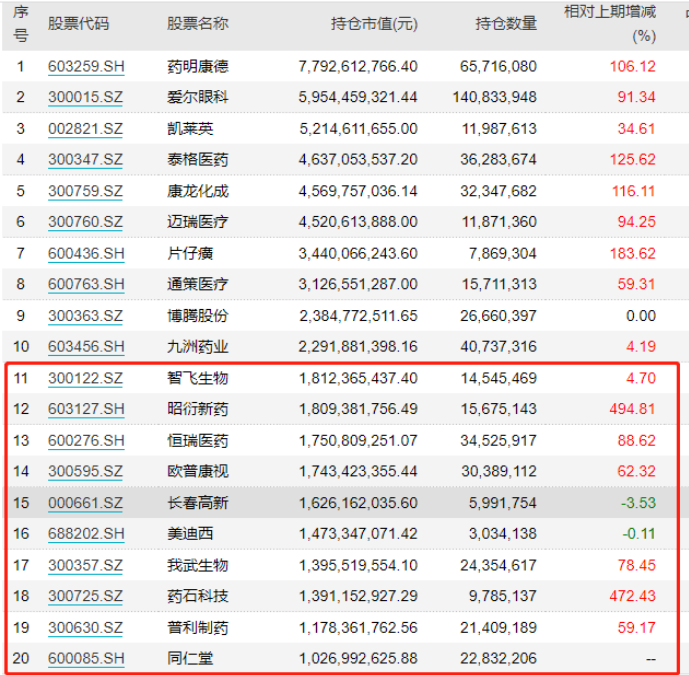Select the highlighted 000661.SZ code link
Screen dimensions: 689x675
(85, 503)
